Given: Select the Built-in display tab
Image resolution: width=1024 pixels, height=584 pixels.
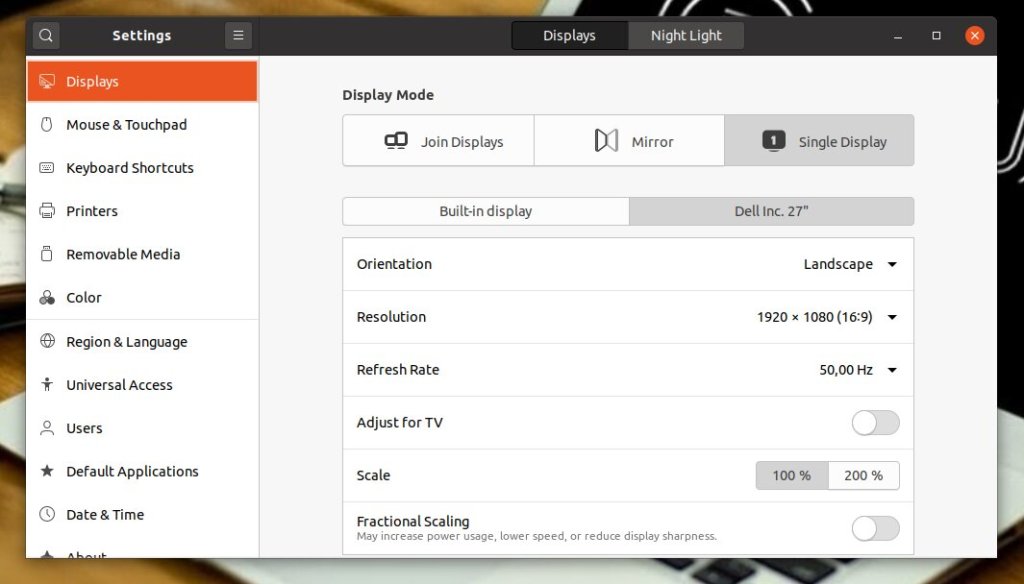Looking at the screenshot, I should click(x=485, y=212).
